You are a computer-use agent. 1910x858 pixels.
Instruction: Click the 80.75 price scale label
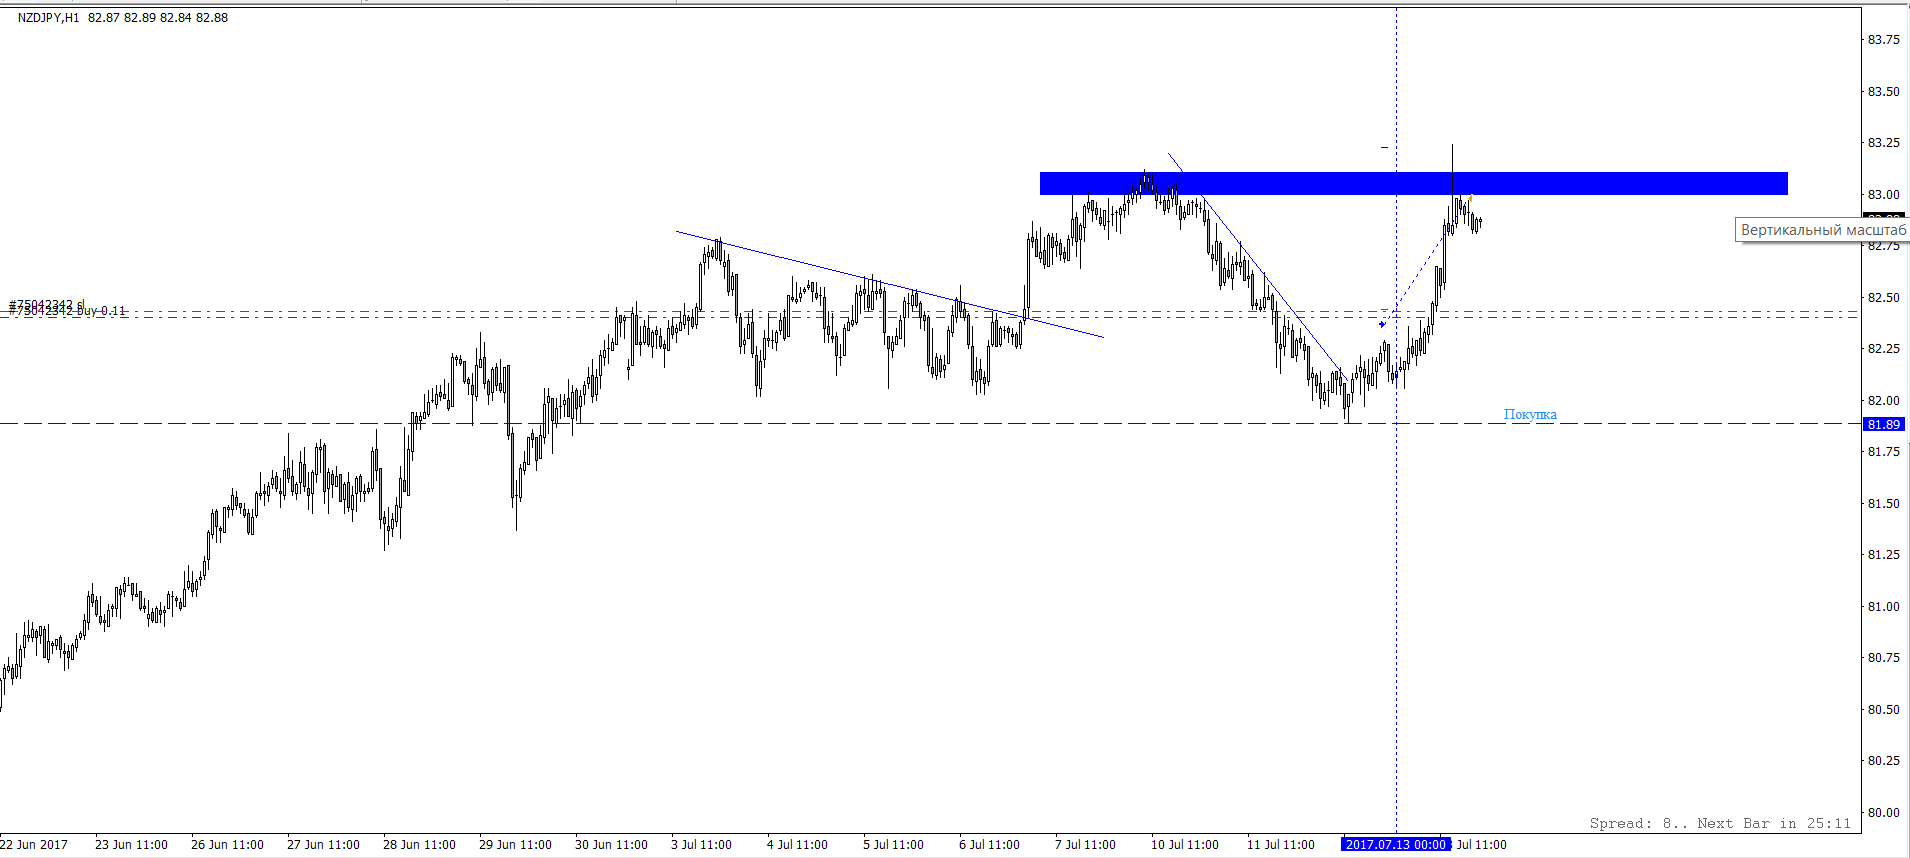click(1883, 658)
